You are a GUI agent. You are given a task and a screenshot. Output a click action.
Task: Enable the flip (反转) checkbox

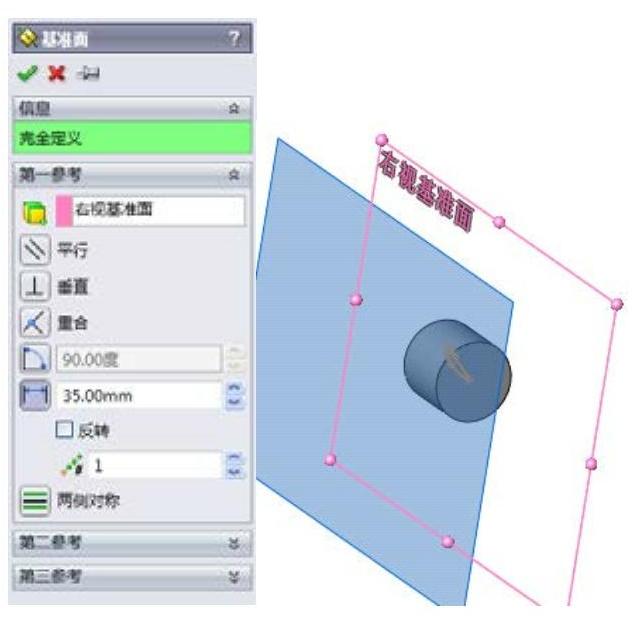[x=64, y=430]
